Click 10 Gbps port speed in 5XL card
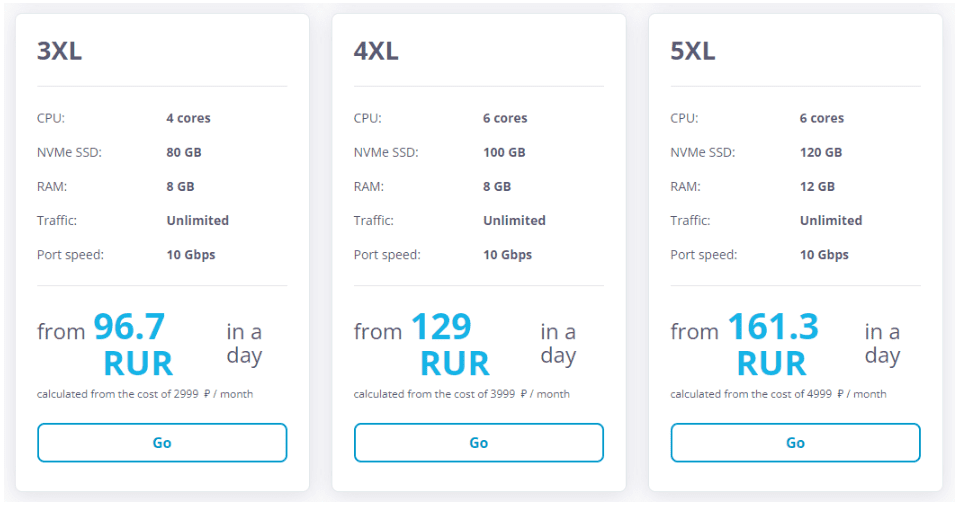Screen dimensions: 959x506 (824, 255)
